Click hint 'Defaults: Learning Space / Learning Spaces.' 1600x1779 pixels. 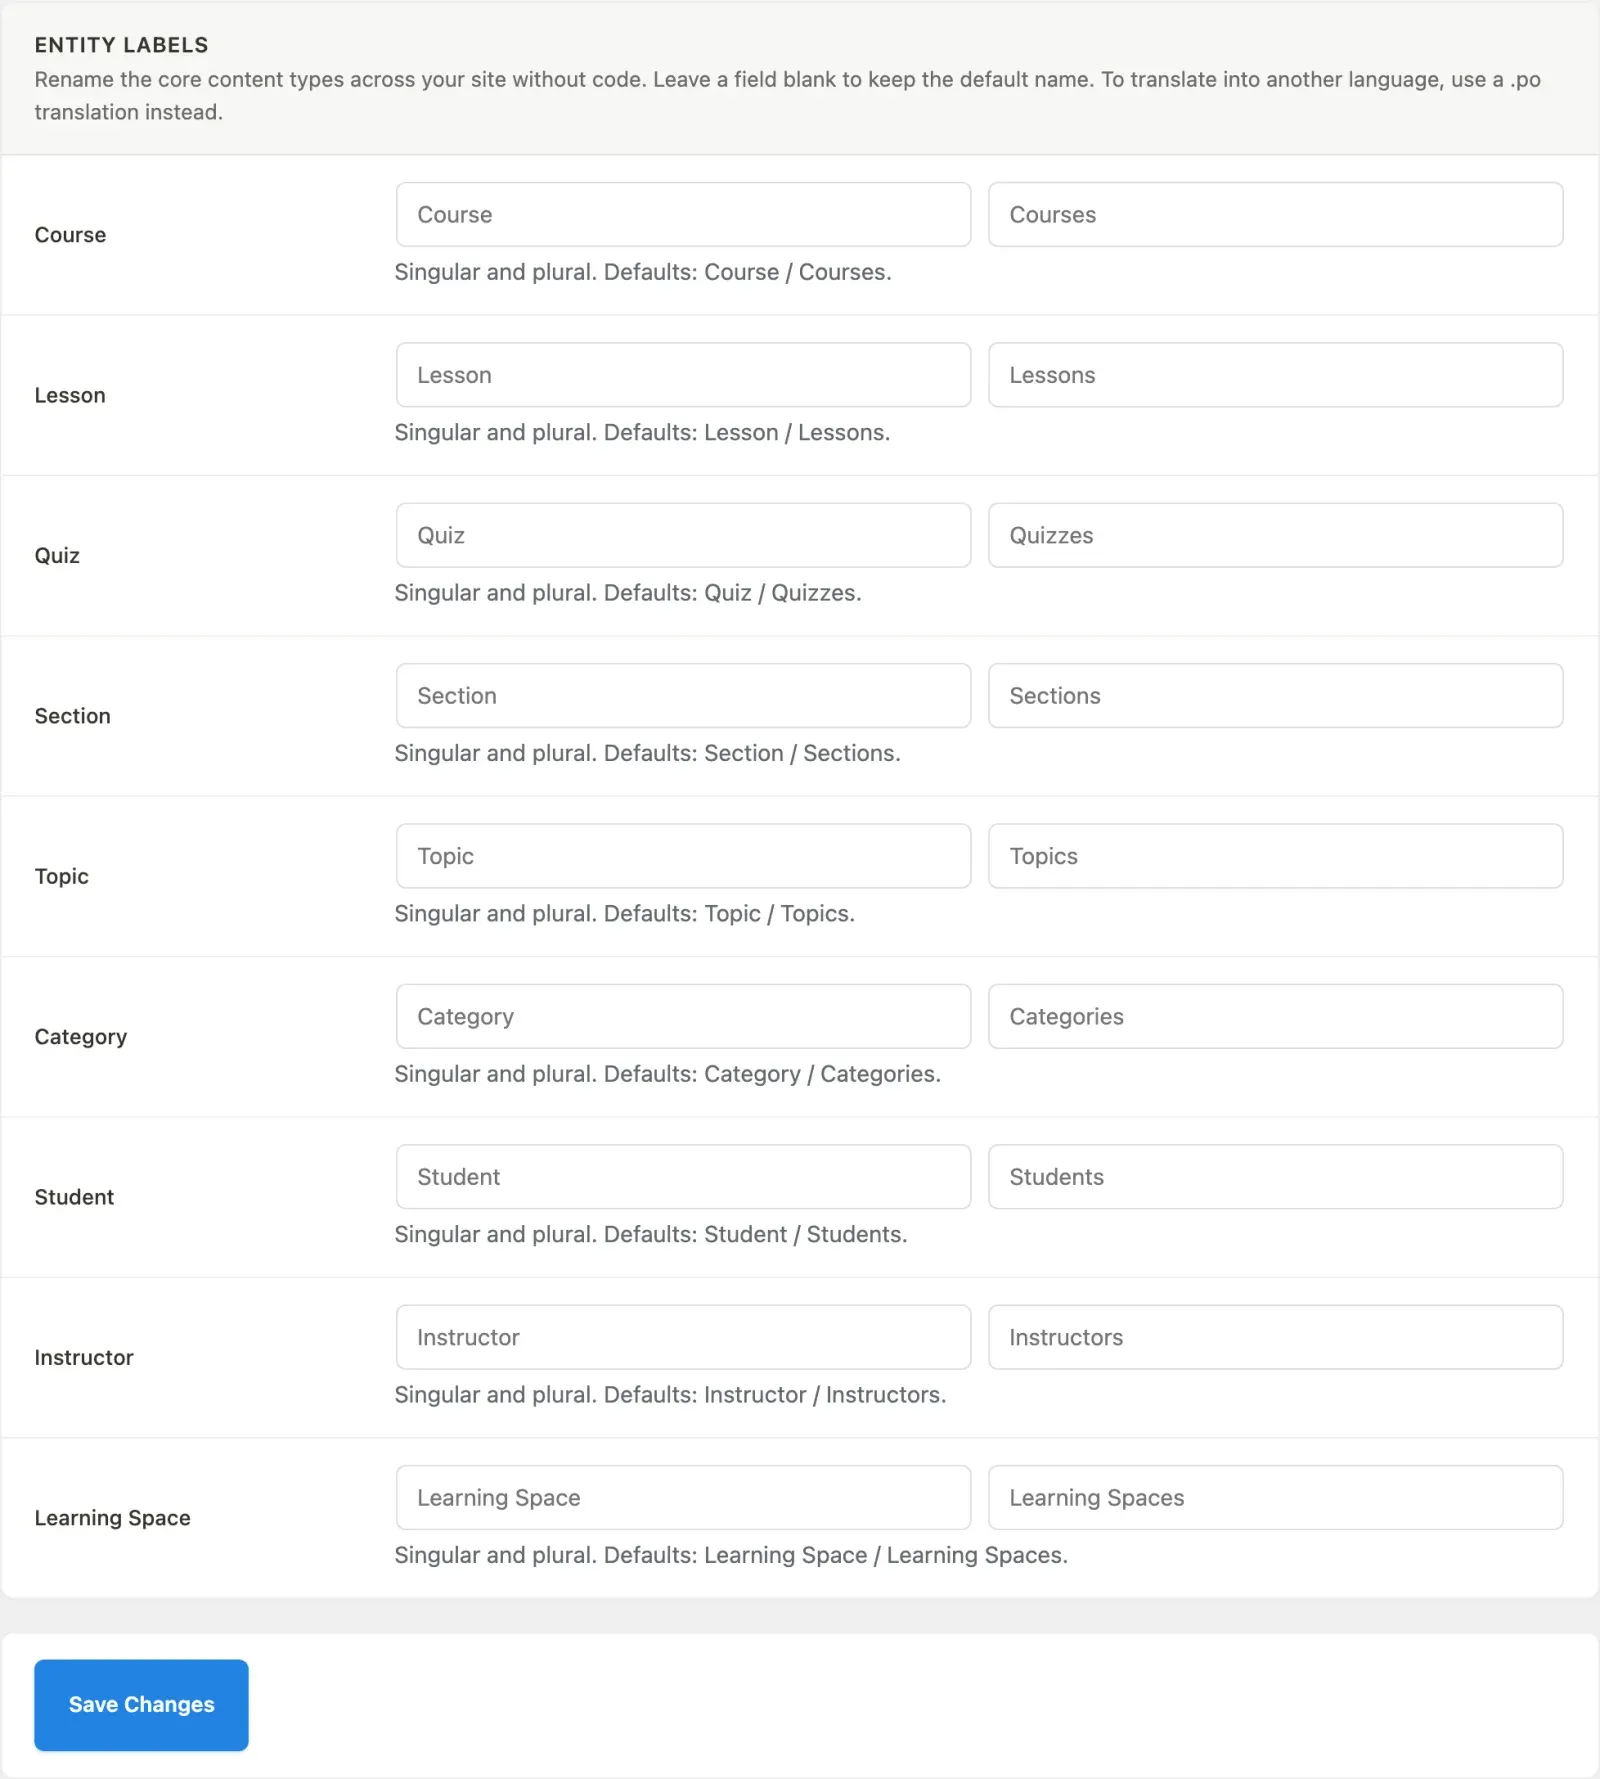tap(836, 1555)
